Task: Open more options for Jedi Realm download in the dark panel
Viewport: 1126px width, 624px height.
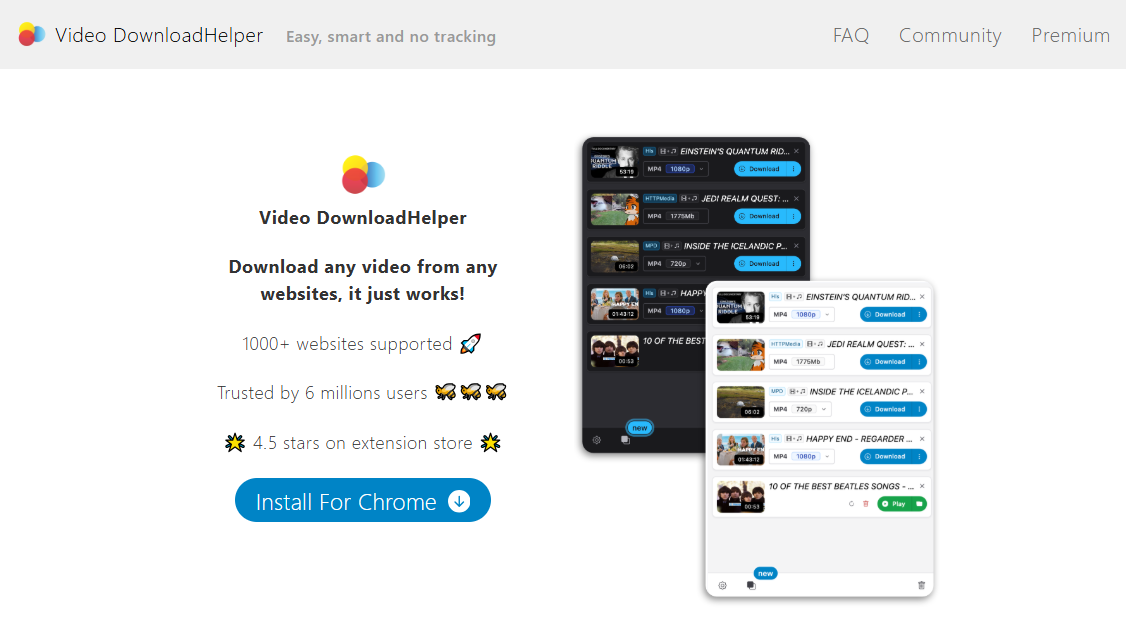Action: [x=794, y=216]
